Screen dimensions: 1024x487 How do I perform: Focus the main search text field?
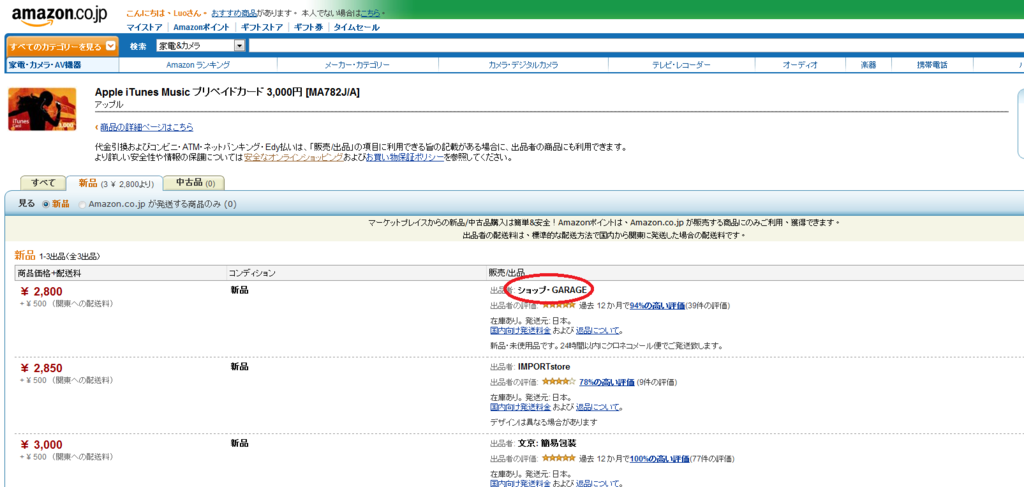click(x=635, y=46)
